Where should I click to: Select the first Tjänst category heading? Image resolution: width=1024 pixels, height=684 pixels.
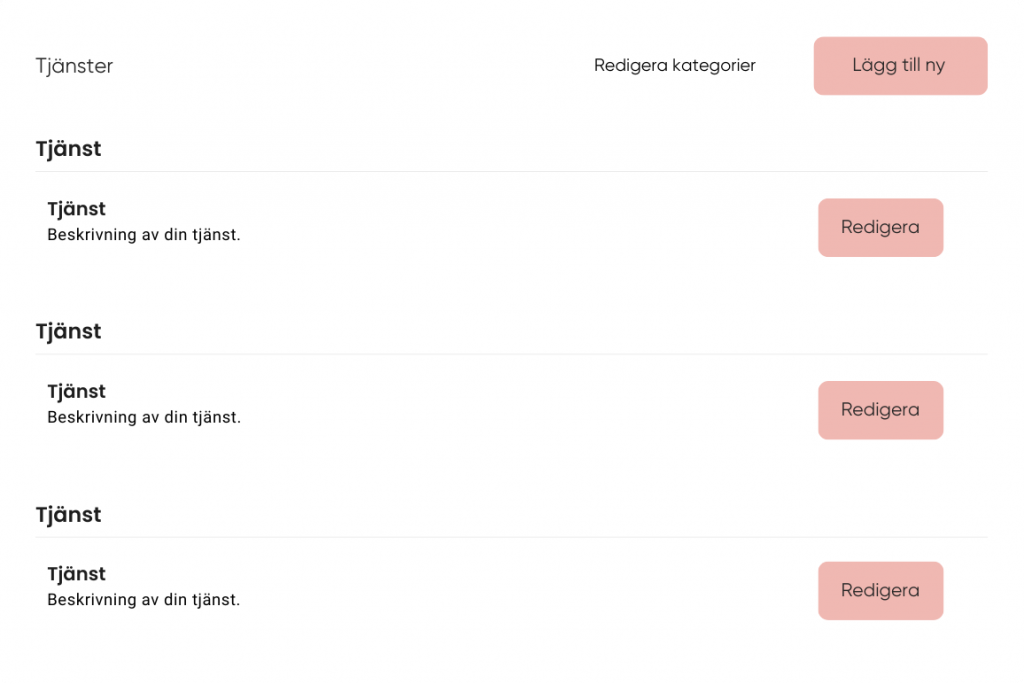[x=68, y=149]
